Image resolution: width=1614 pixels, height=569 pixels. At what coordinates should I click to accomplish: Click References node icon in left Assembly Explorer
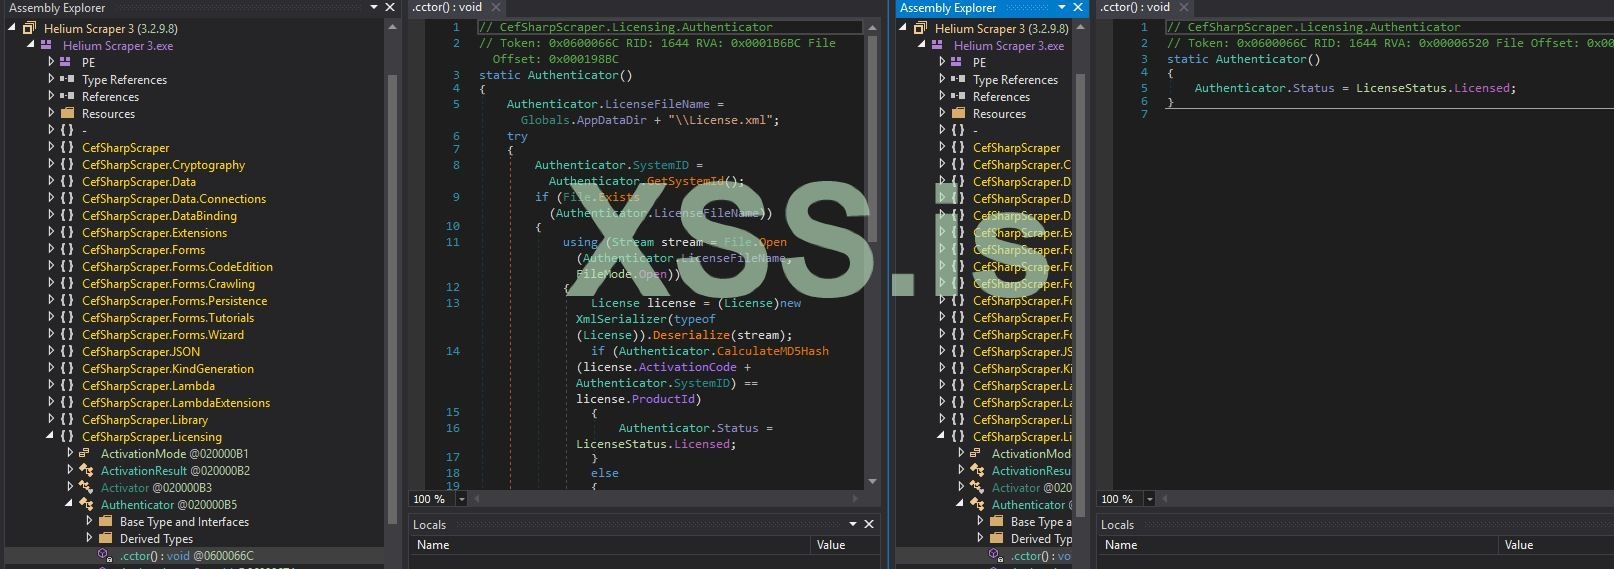tap(66, 96)
